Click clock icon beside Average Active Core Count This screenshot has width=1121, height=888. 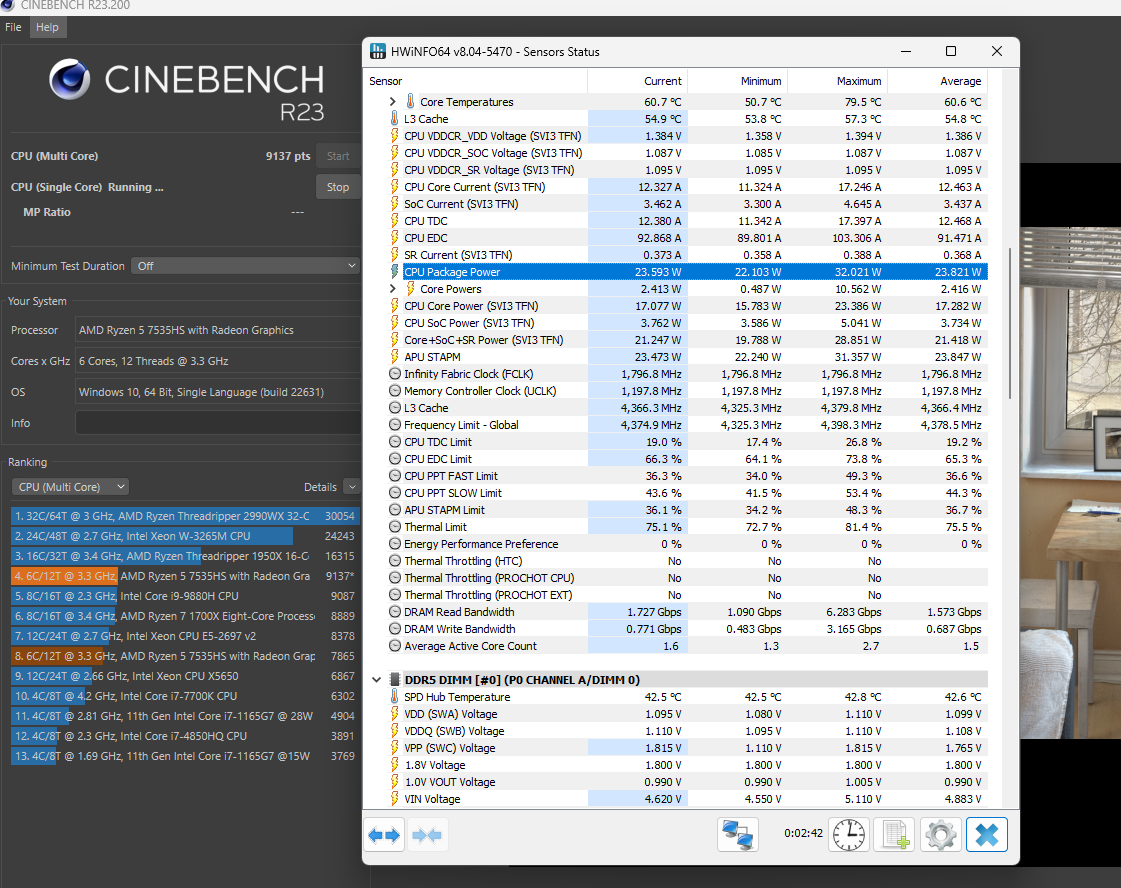click(x=395, y=646)
